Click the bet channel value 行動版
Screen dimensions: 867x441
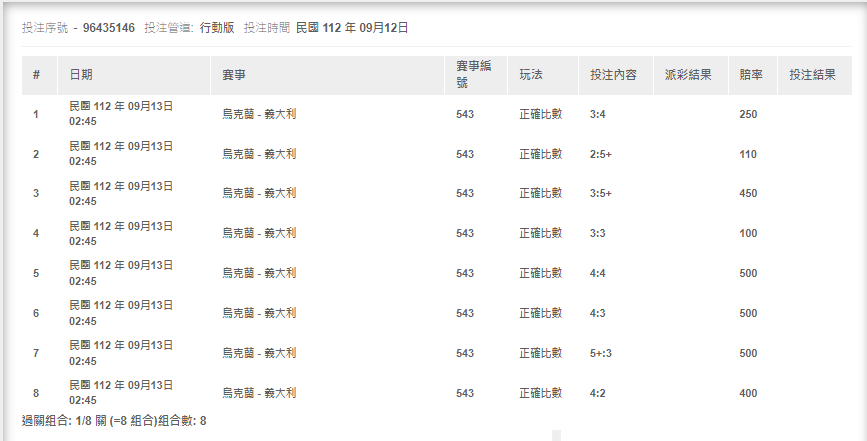[x=217, y=28]
